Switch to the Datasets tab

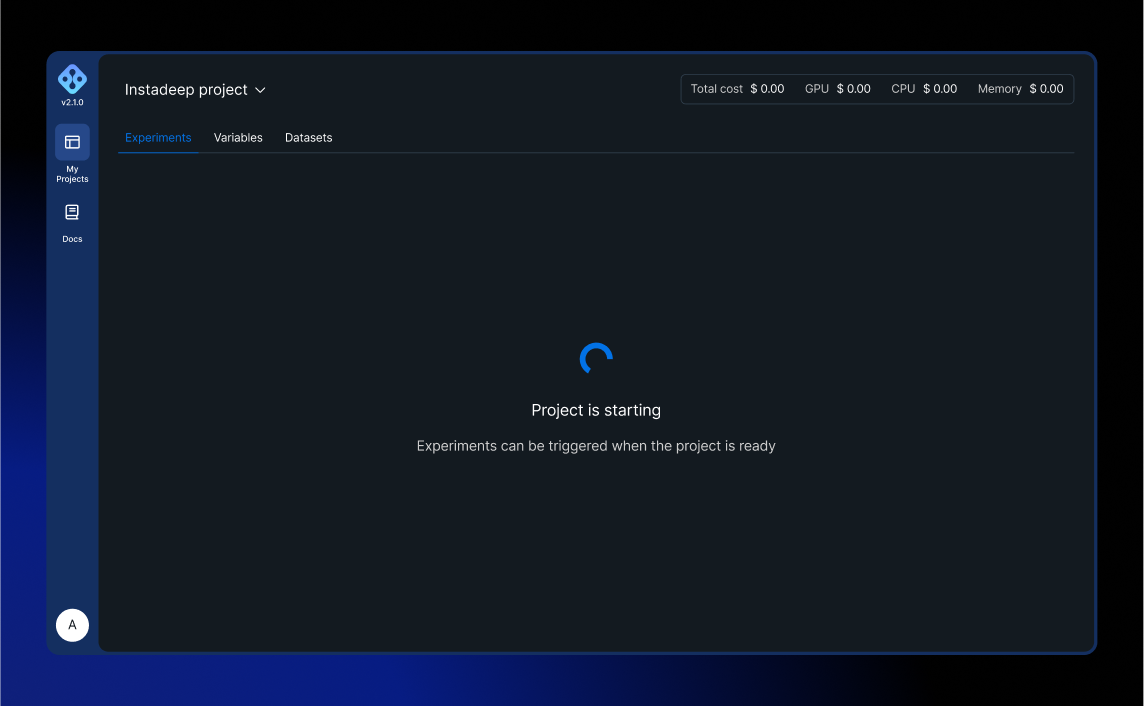pyautogui.click(x=309, y=138)
